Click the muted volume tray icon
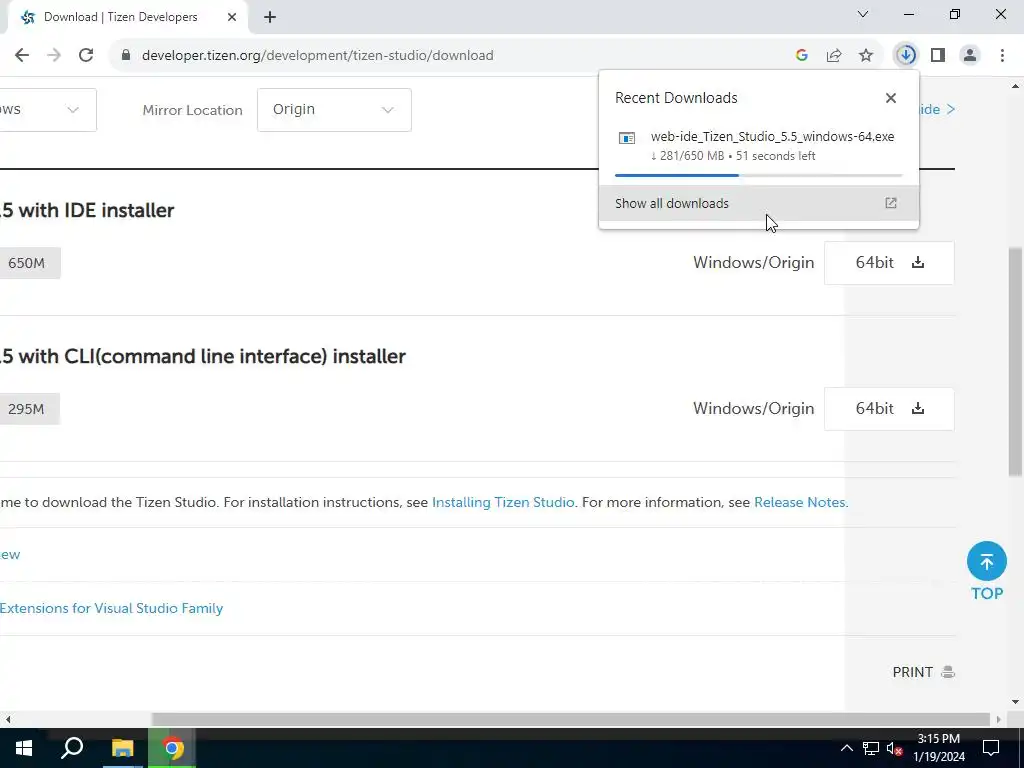 coord(895,748)
